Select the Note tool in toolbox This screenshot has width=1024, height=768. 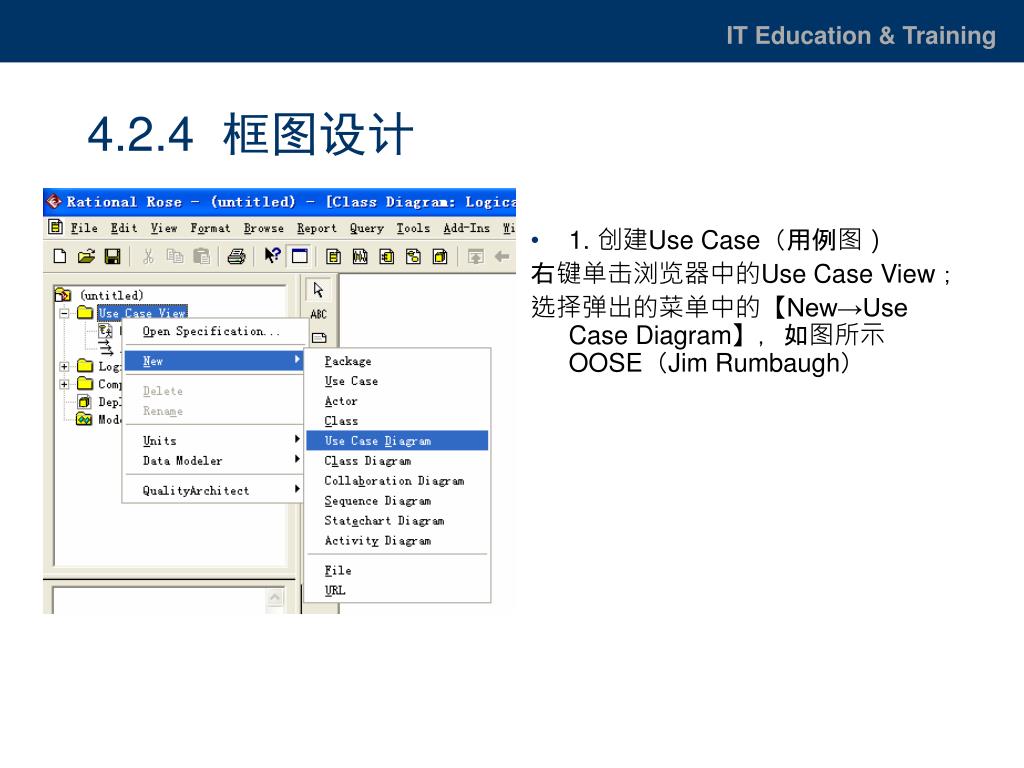coord(319,338)
